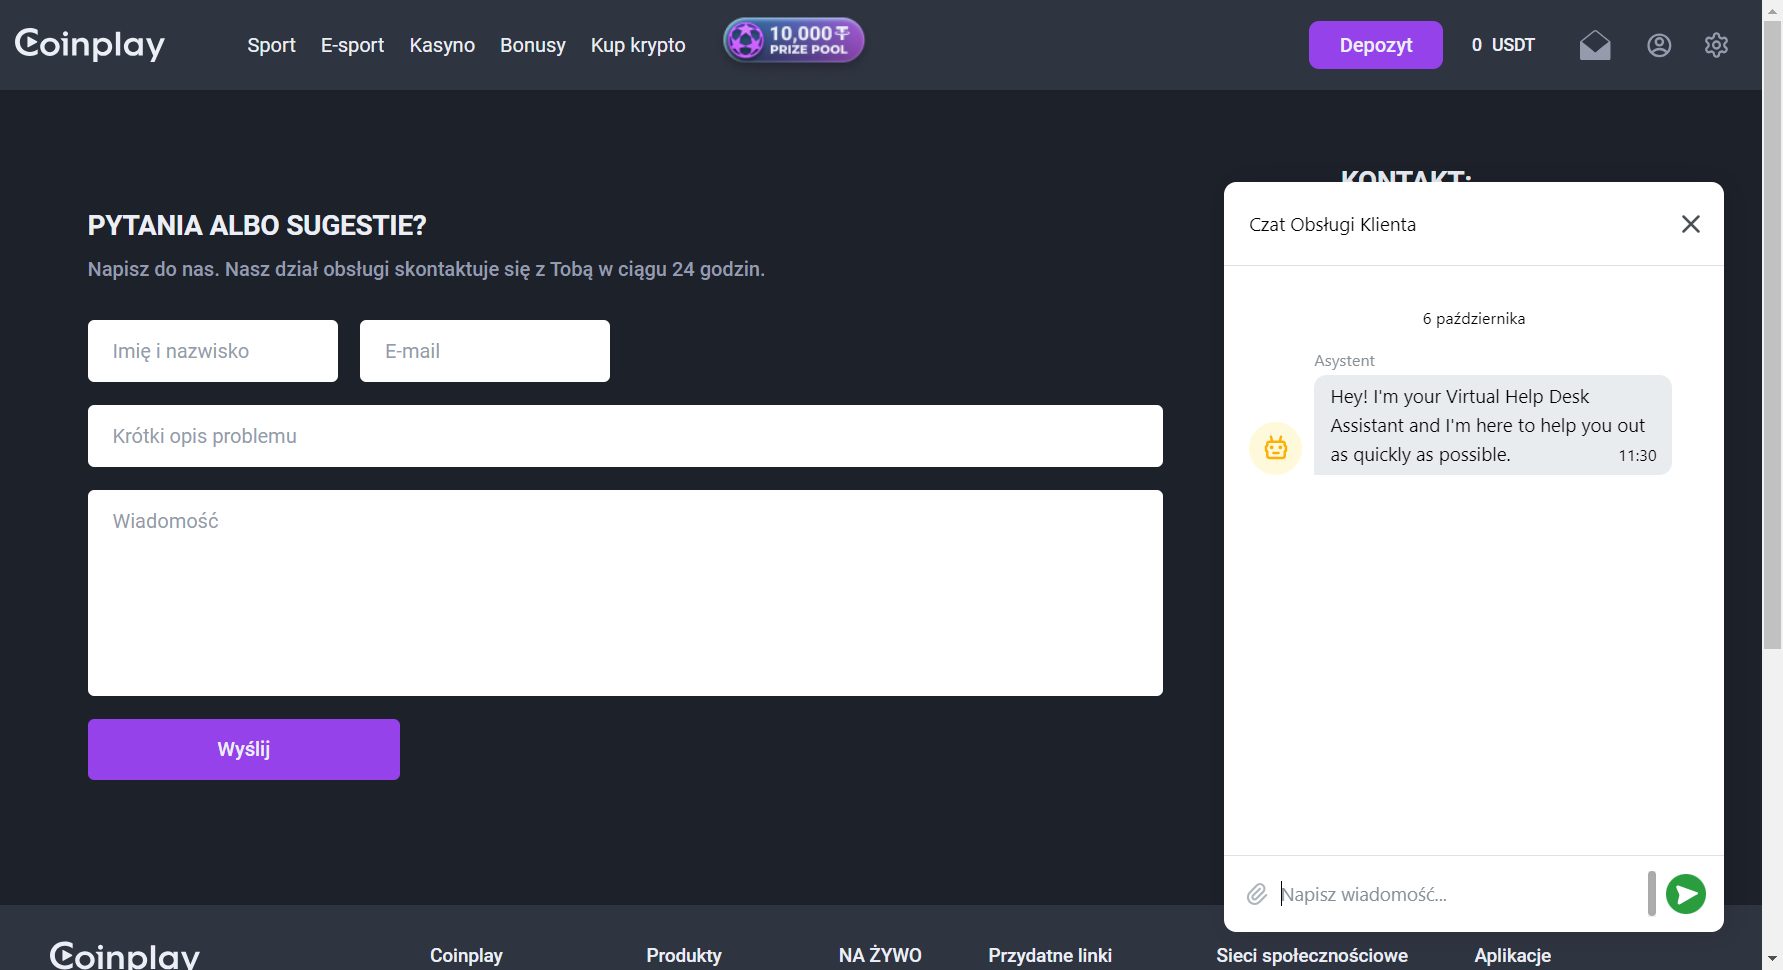Screen dimensions: 1783x970
Task: Select Kup krypto in navigation
Action: pos(638,45)
